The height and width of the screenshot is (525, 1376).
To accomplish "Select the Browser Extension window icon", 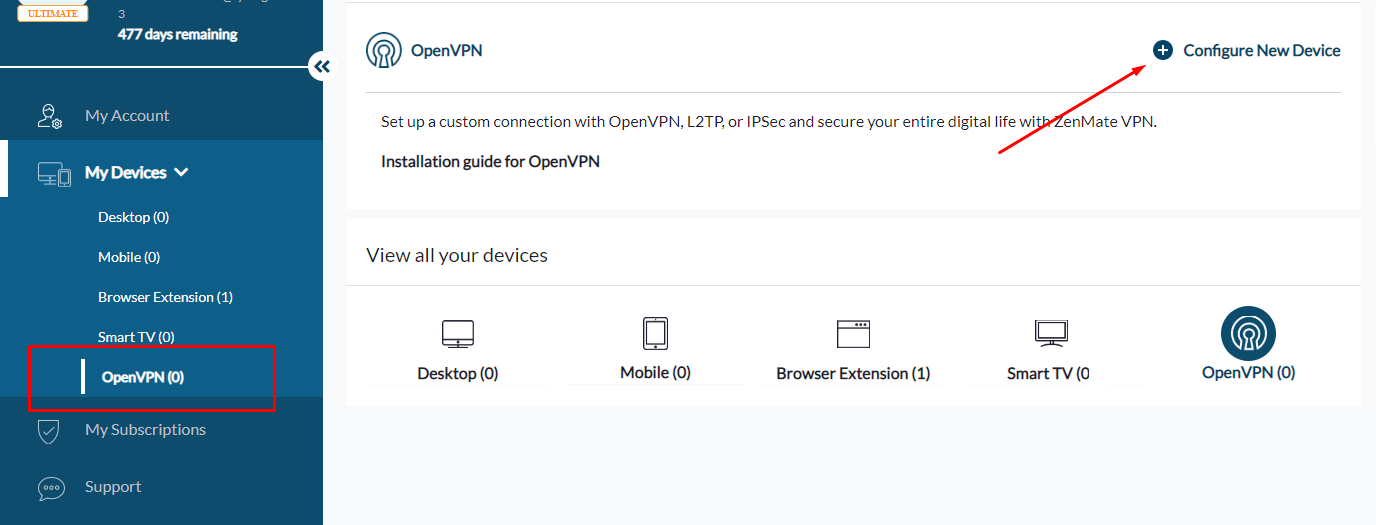I will (853, 334).
